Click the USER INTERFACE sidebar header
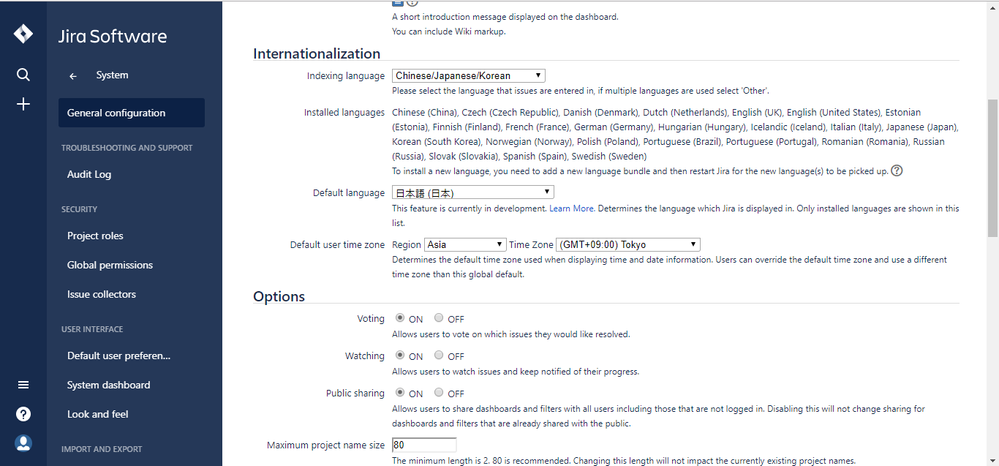This screenshot has width=999, height=466. pos(92,329)
